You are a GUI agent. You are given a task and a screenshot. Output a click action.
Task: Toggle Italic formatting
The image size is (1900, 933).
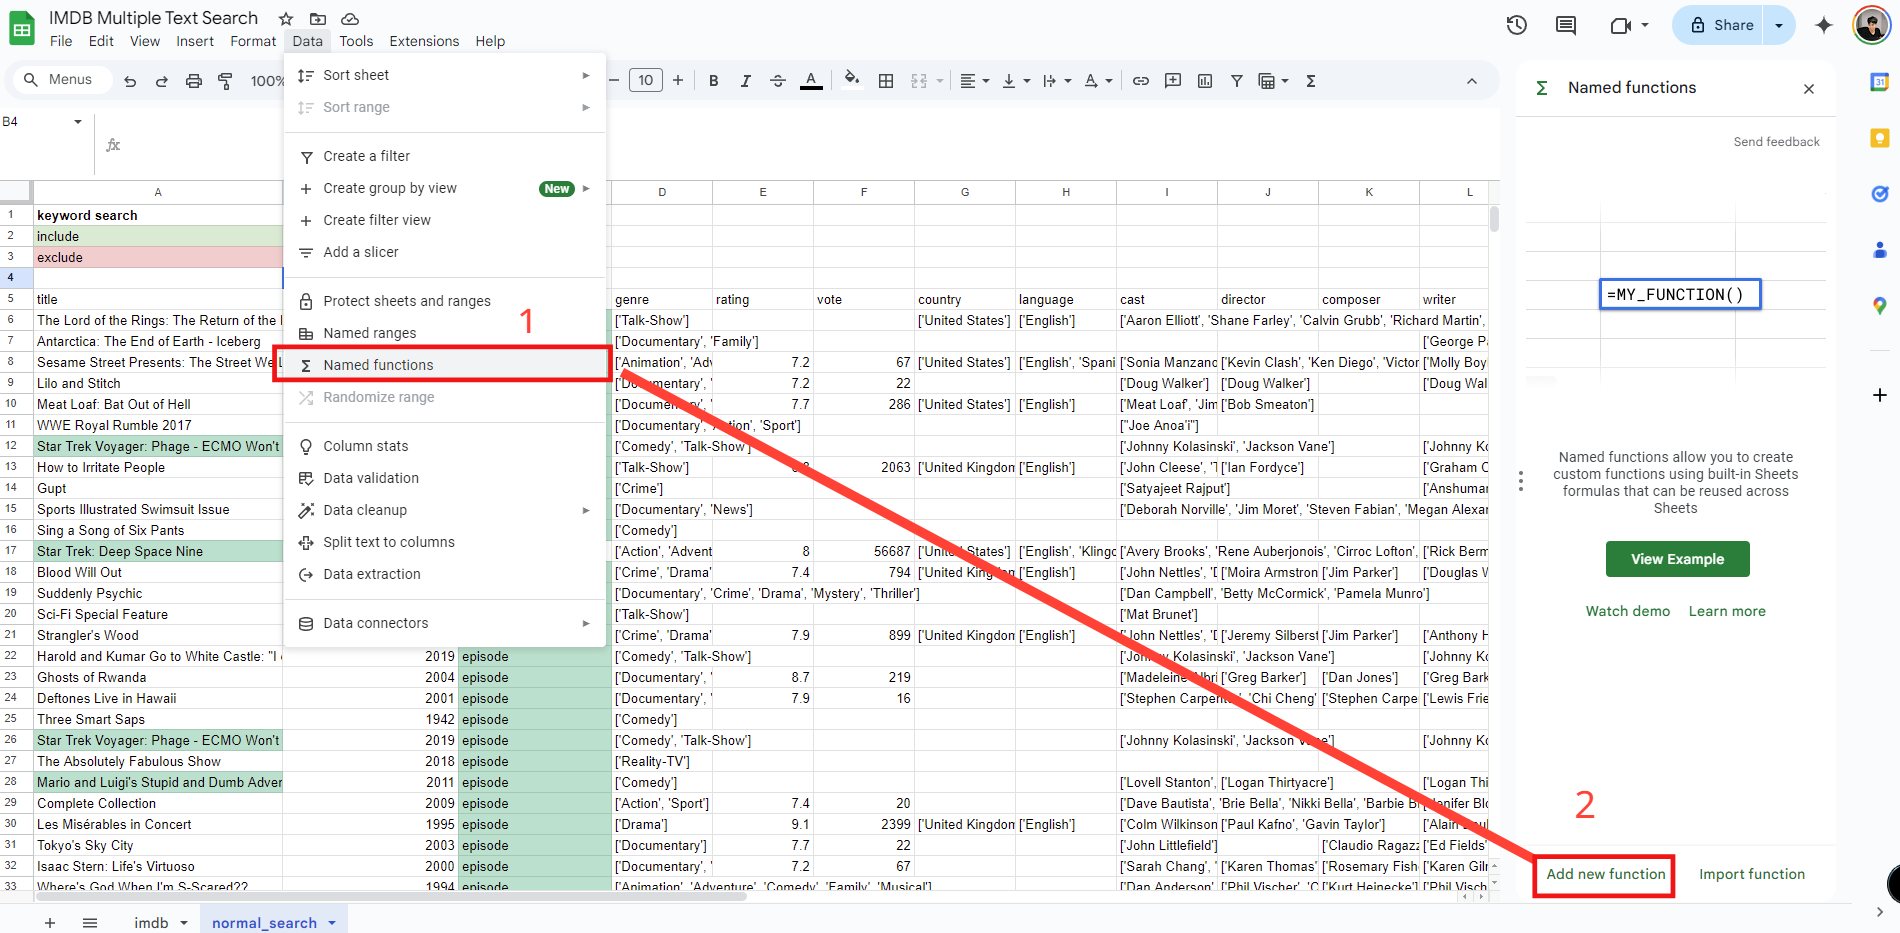tap(746, 81)
